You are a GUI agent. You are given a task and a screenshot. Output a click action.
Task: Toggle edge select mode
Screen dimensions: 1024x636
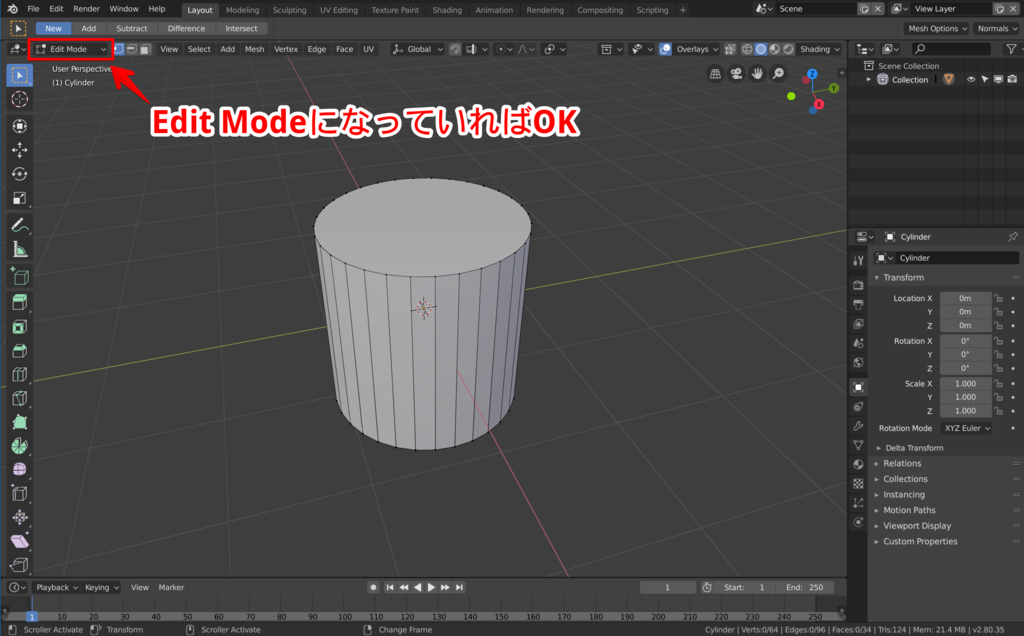(x=131, y=49)
